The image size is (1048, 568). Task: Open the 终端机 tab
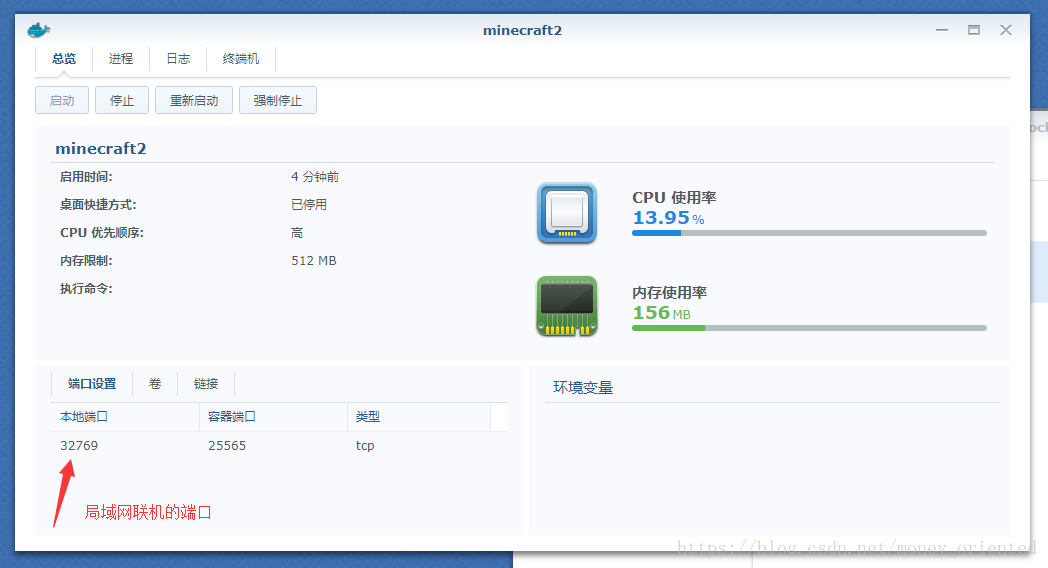tap(241, 59)
